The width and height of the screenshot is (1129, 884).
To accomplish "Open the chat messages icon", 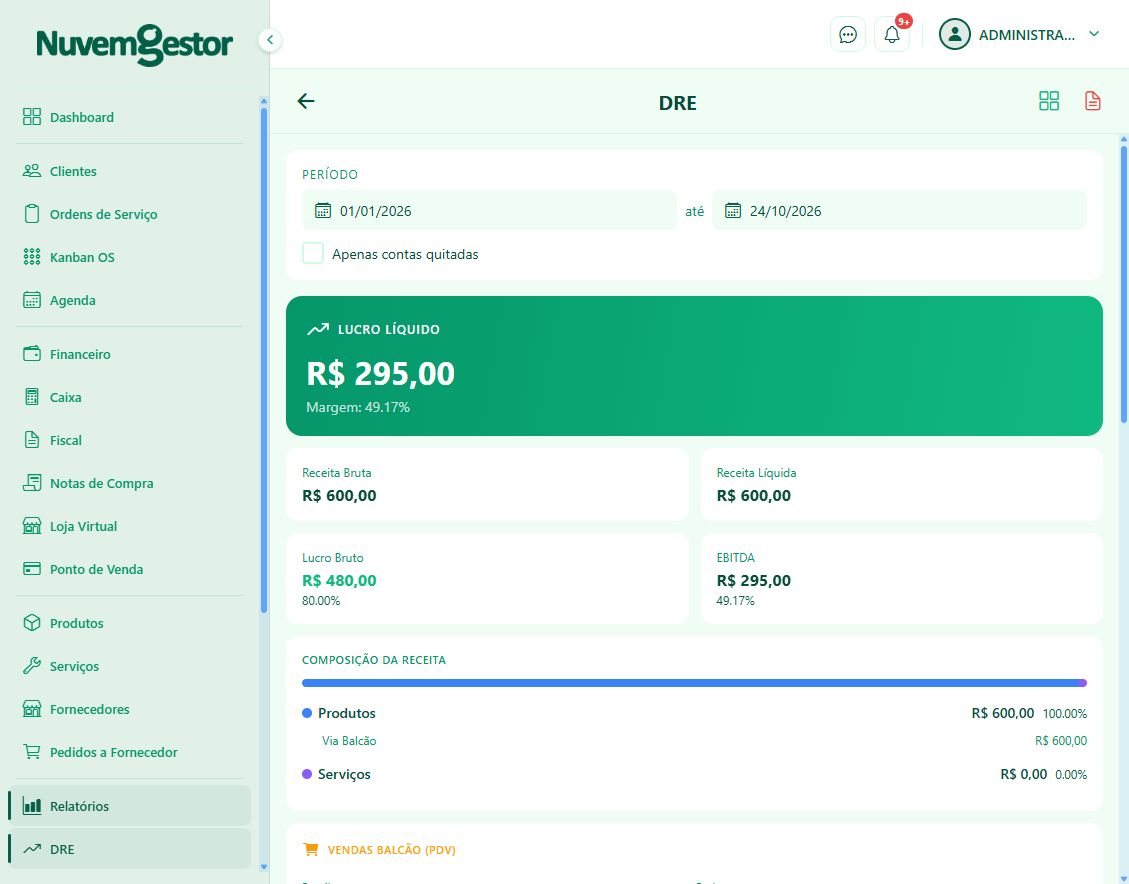I will [847, 35].
